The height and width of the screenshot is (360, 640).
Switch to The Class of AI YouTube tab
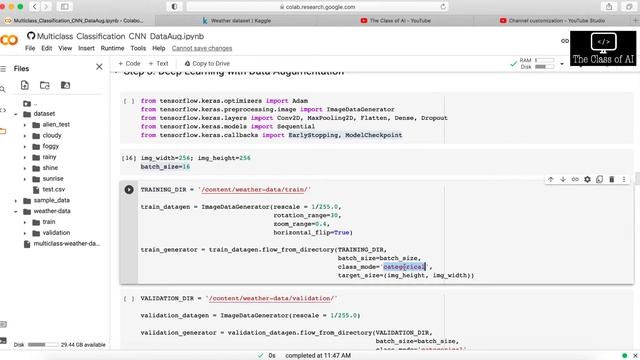tap(395, 20)
